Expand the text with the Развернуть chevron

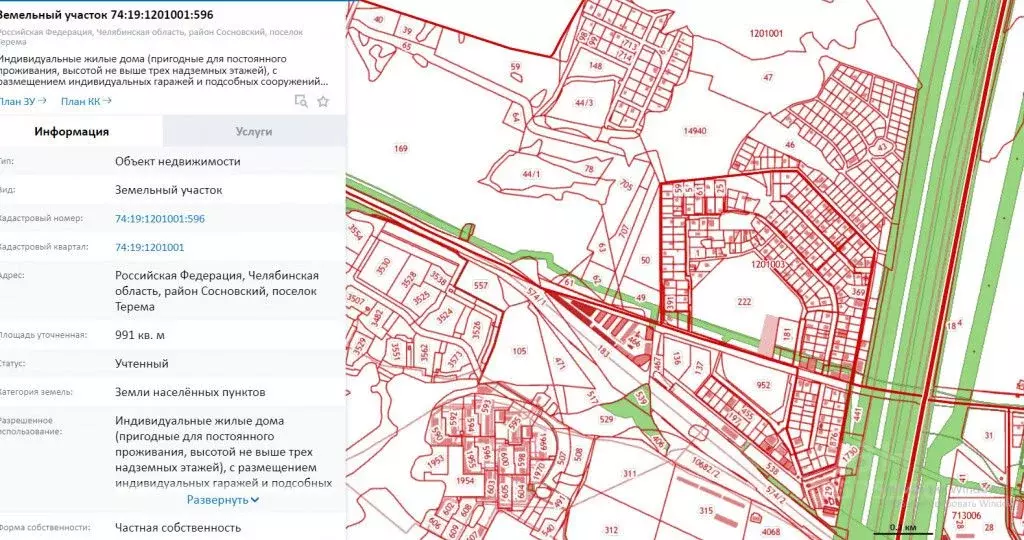(223, 500)
